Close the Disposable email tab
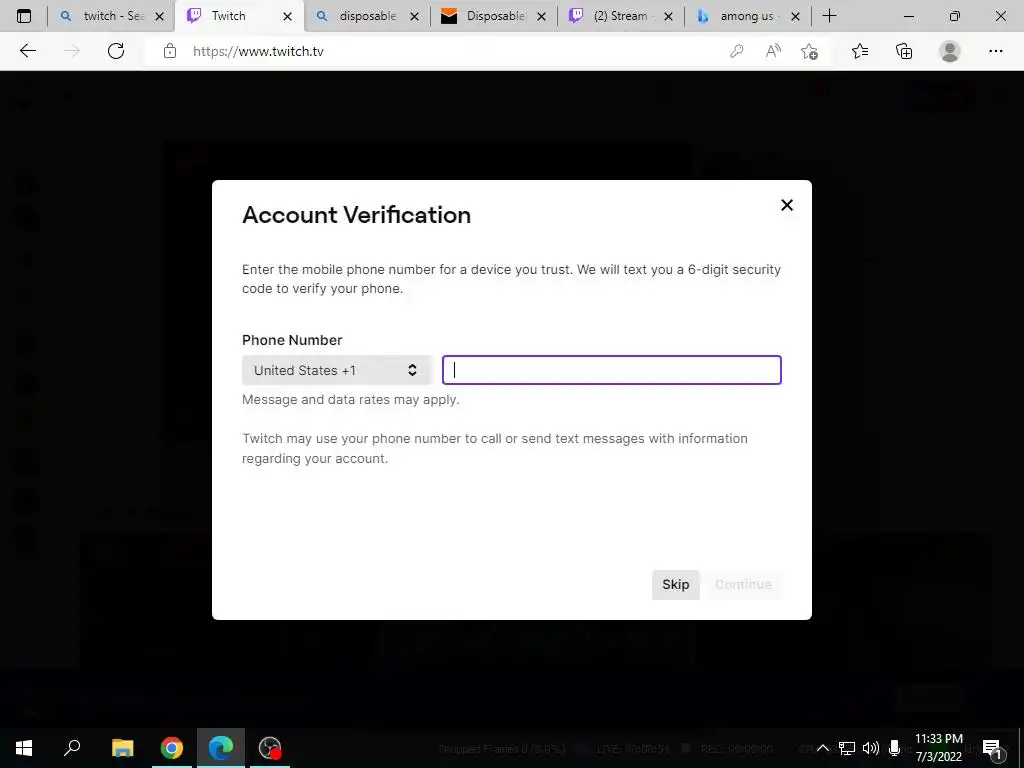The height and width of the screenshot is (768, 1024). tap(541, 17)
